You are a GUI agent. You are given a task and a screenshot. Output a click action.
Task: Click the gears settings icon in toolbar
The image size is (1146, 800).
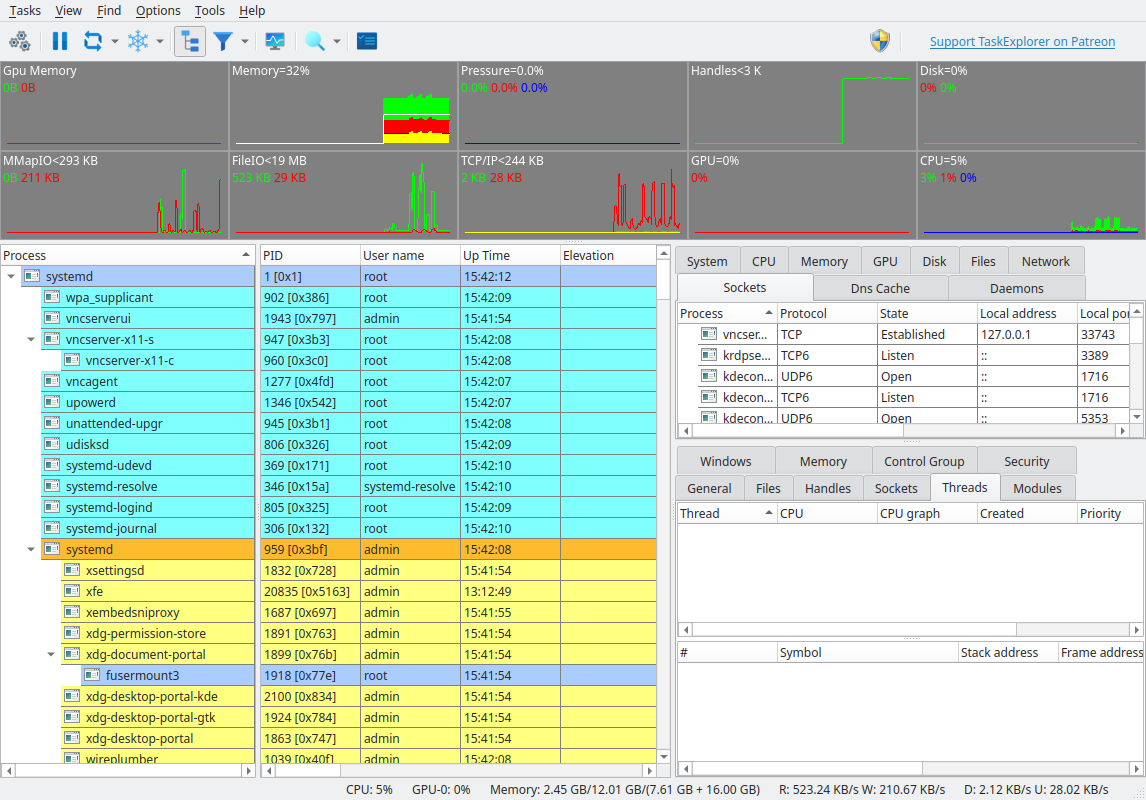(20, 41)
